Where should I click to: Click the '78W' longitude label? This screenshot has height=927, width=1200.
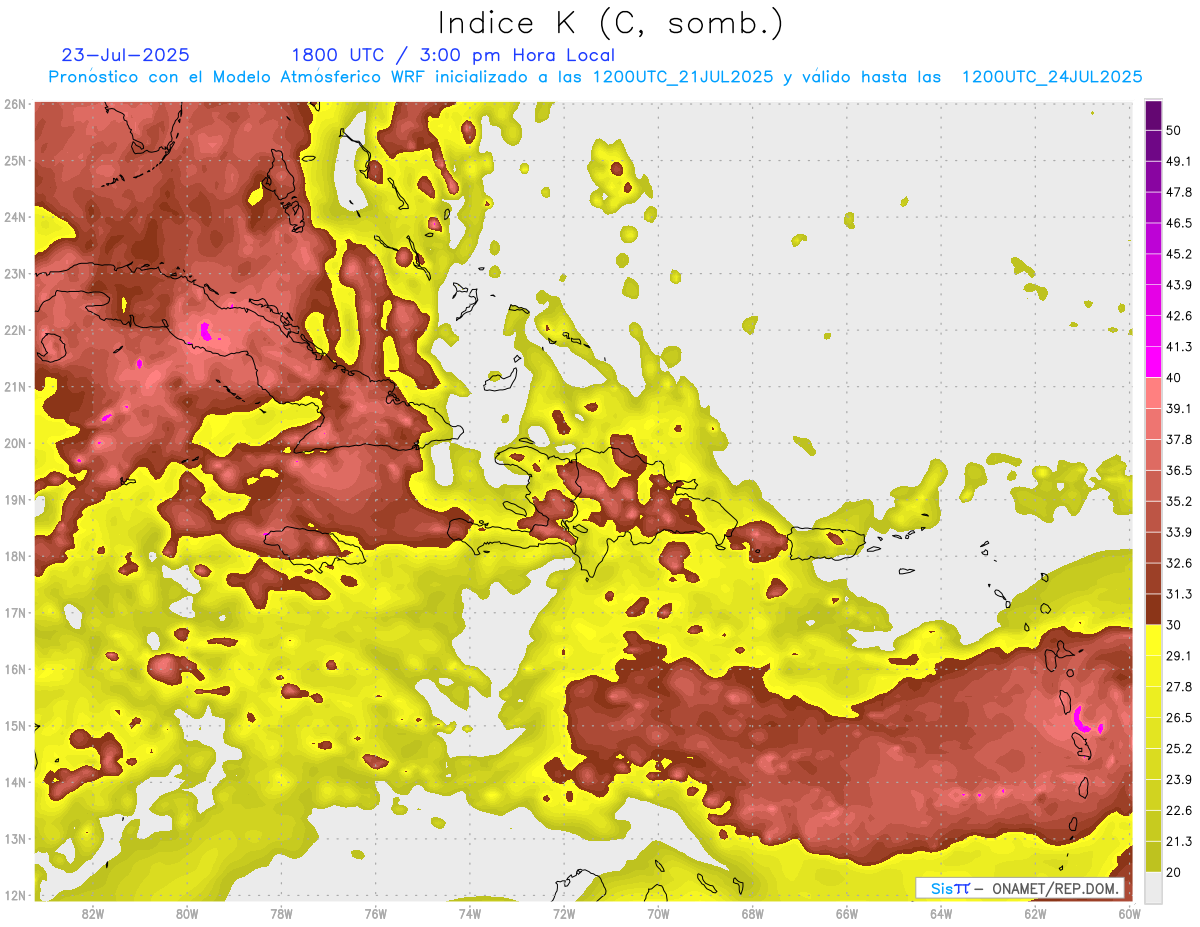click(x=282, y=914)
